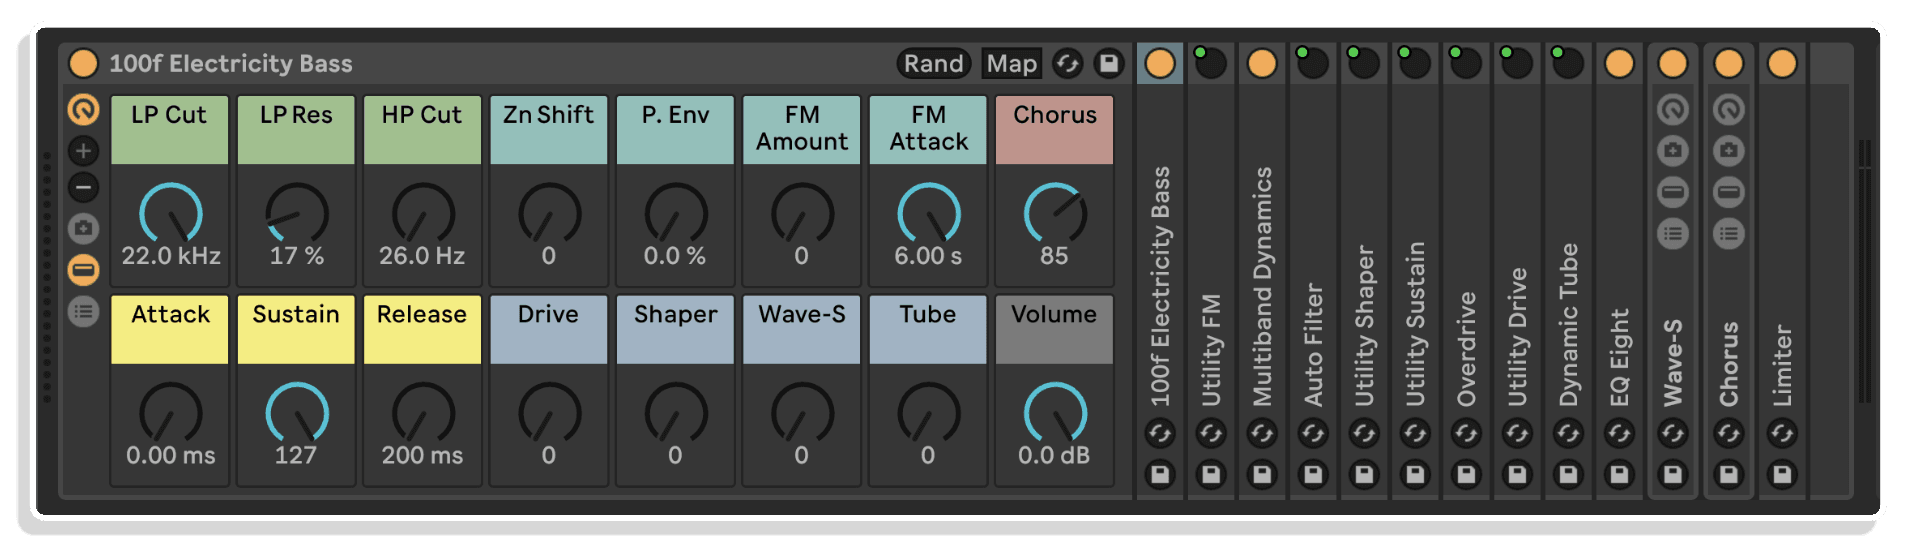Save the Utility FM preset
Image resolution: width=1920 pixels, height=551 pixels.
1211,474
